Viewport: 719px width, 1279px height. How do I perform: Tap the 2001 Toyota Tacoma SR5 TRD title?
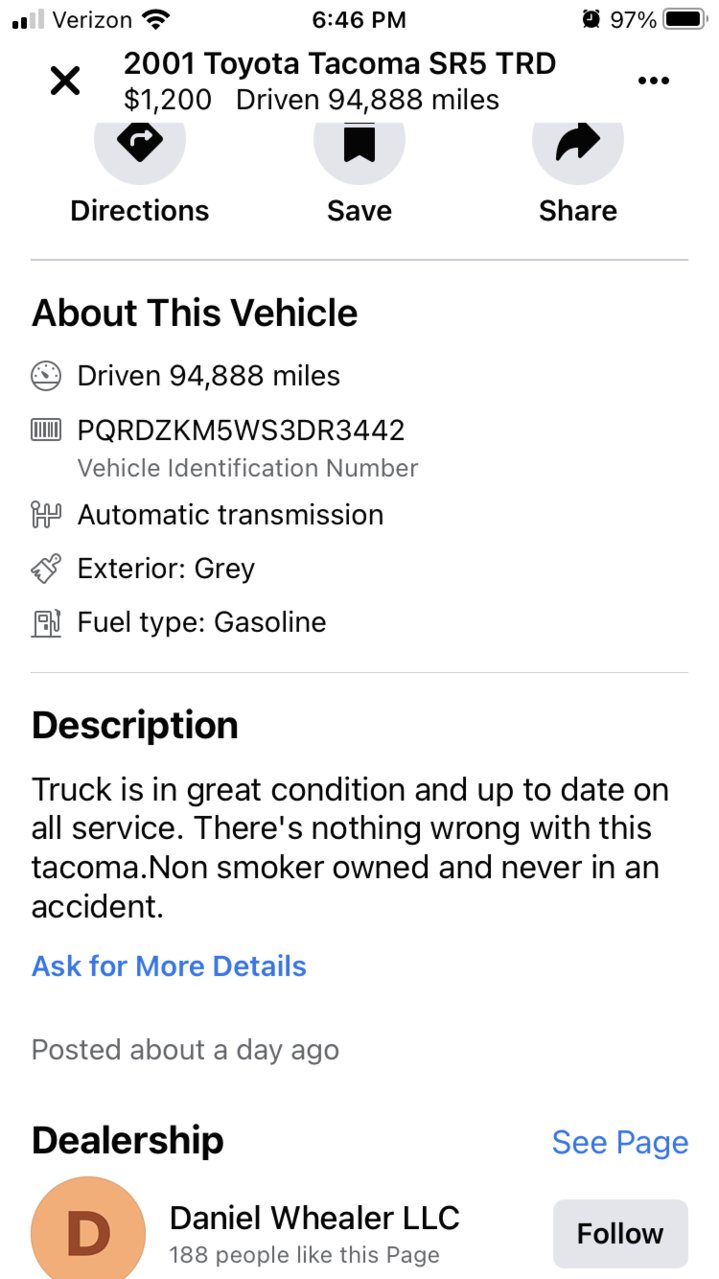340,64
